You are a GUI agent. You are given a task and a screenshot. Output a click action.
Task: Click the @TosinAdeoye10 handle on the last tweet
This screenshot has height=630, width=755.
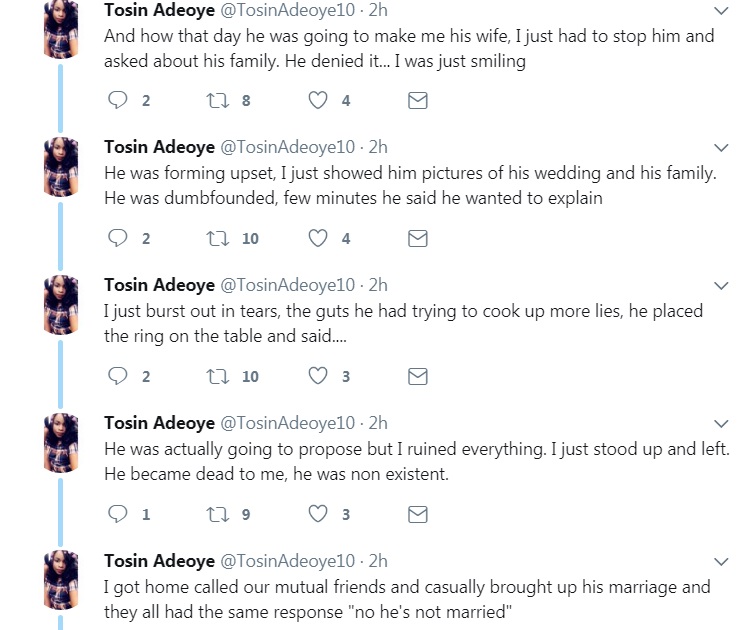tap(287, 561)
